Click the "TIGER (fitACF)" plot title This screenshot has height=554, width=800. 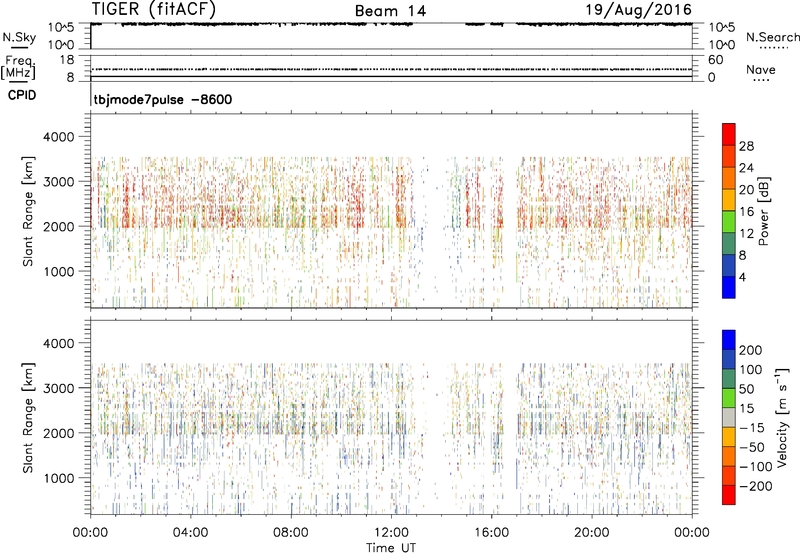click(x=154, y=9)
